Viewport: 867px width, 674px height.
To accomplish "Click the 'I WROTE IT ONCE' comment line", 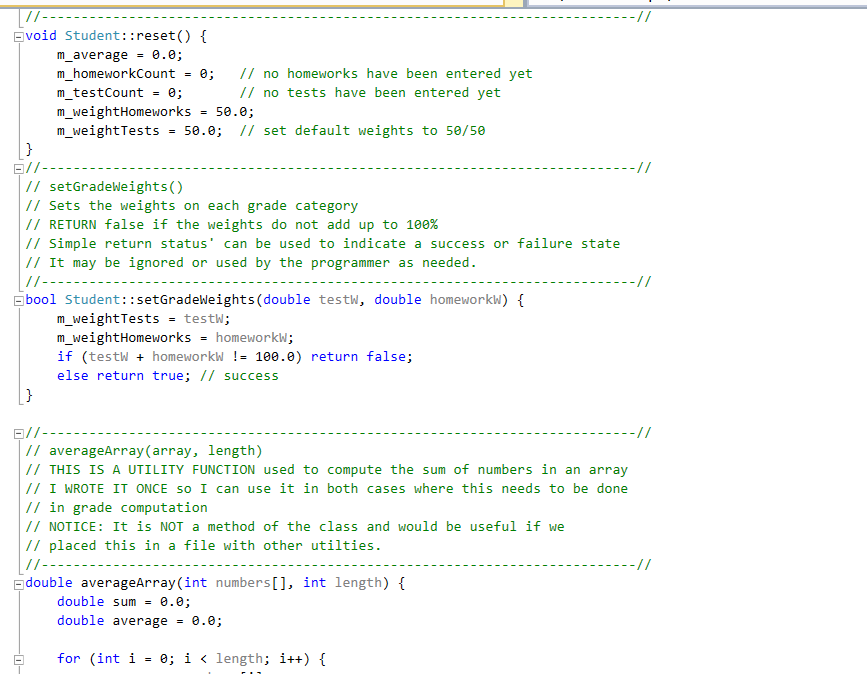I will click(327, 488).
